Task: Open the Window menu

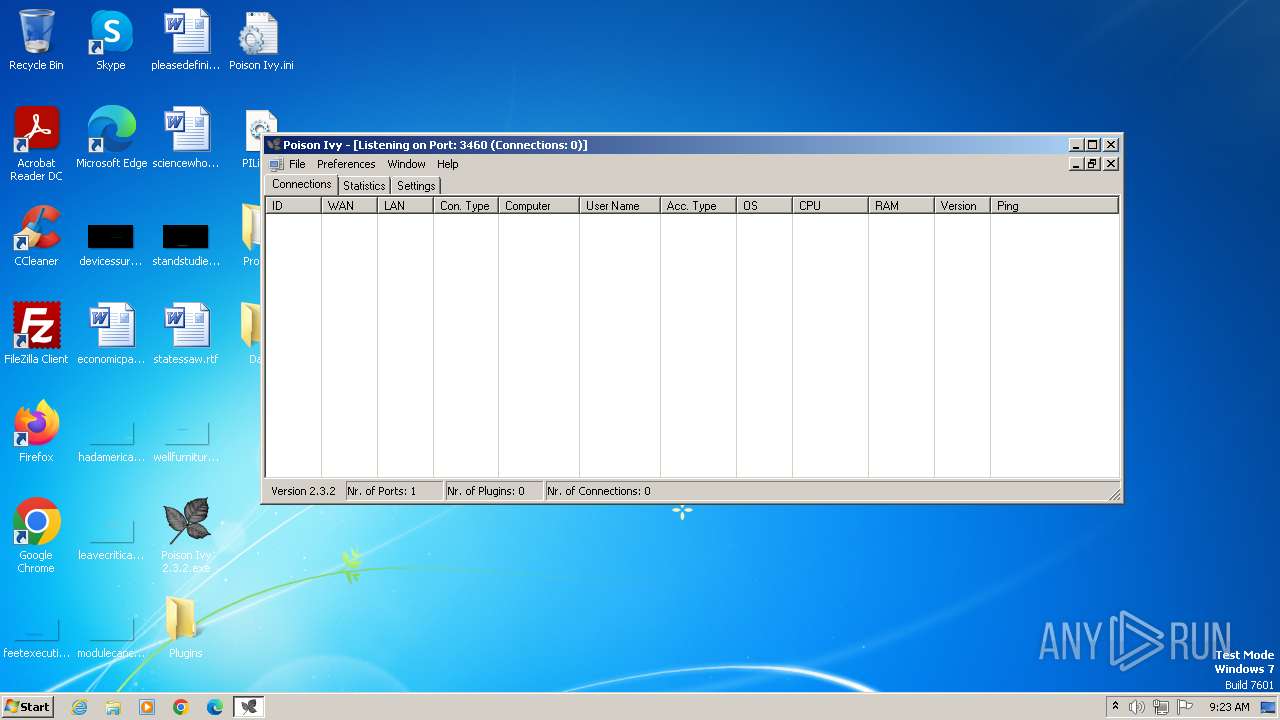Action: click(406, 164)
